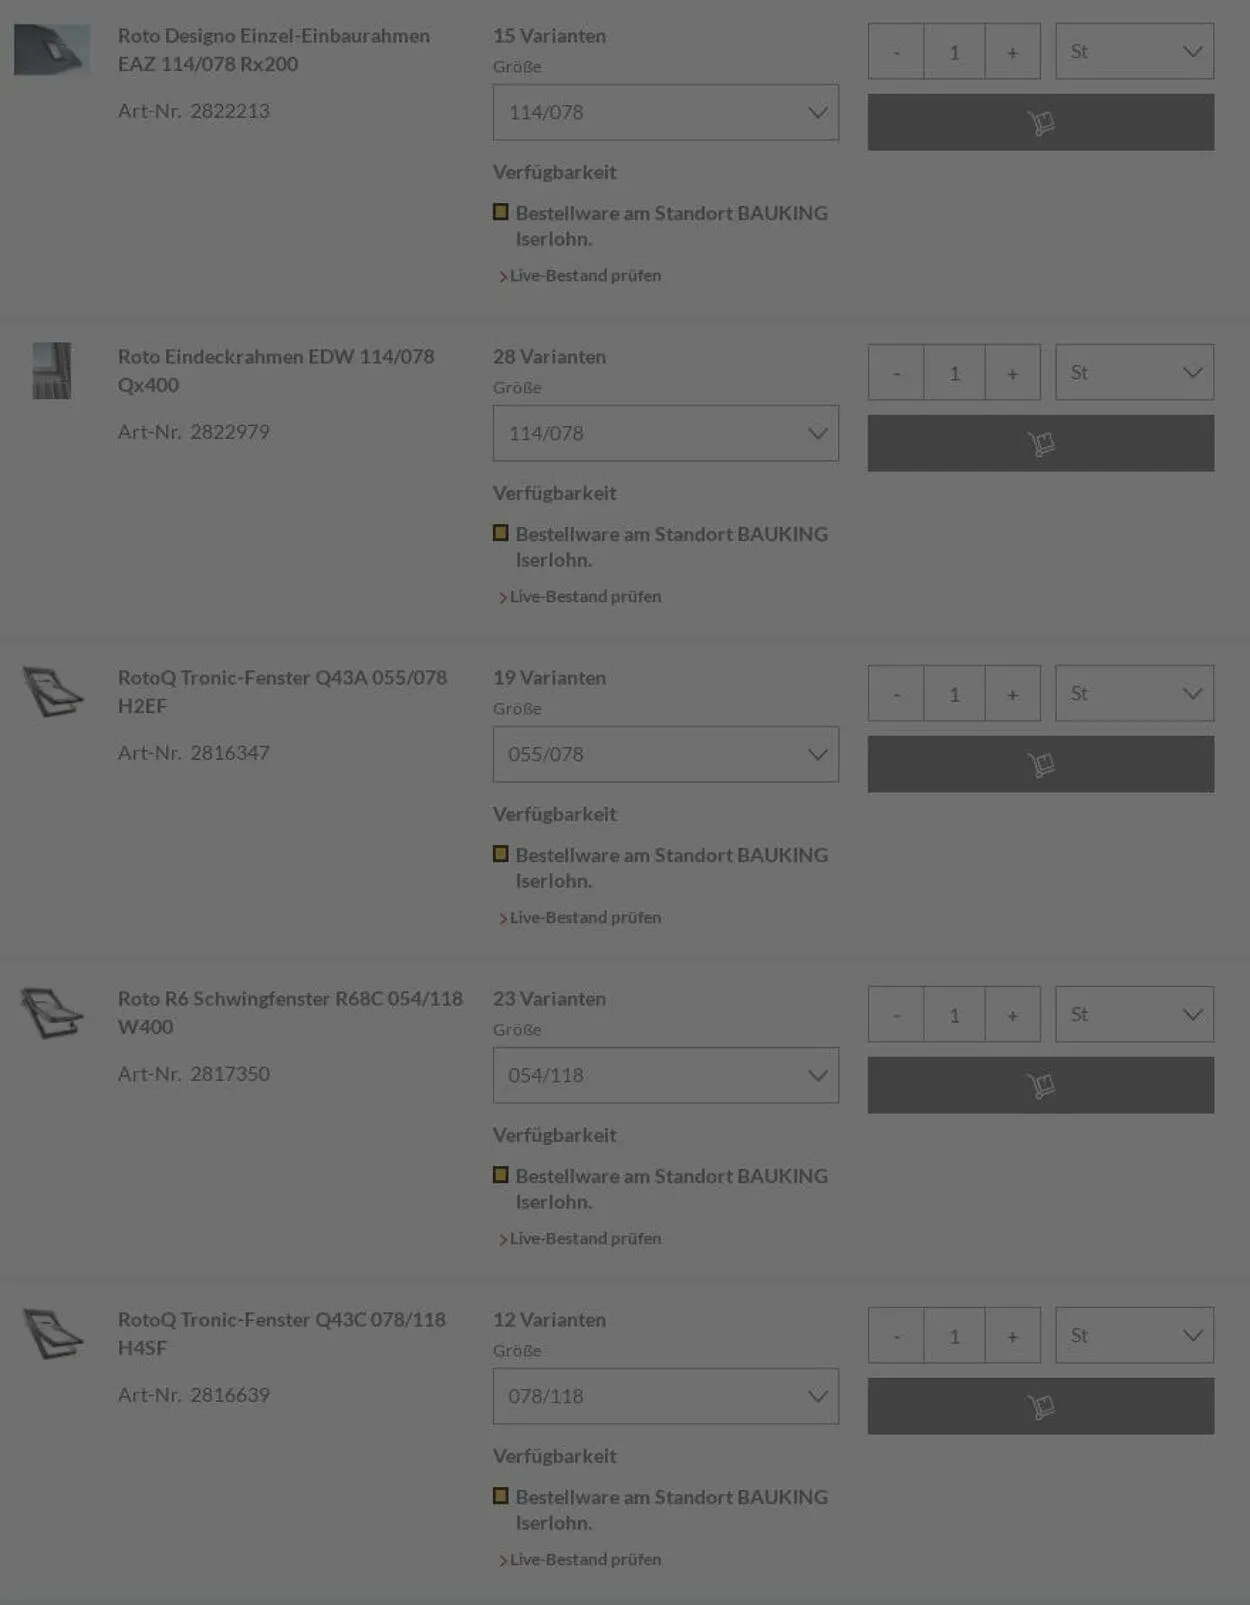Add RotoQ Tronic-Fenster Q43A to cart
The height and width of the screenshot is (1605, 1250).
coord(1040,764)
